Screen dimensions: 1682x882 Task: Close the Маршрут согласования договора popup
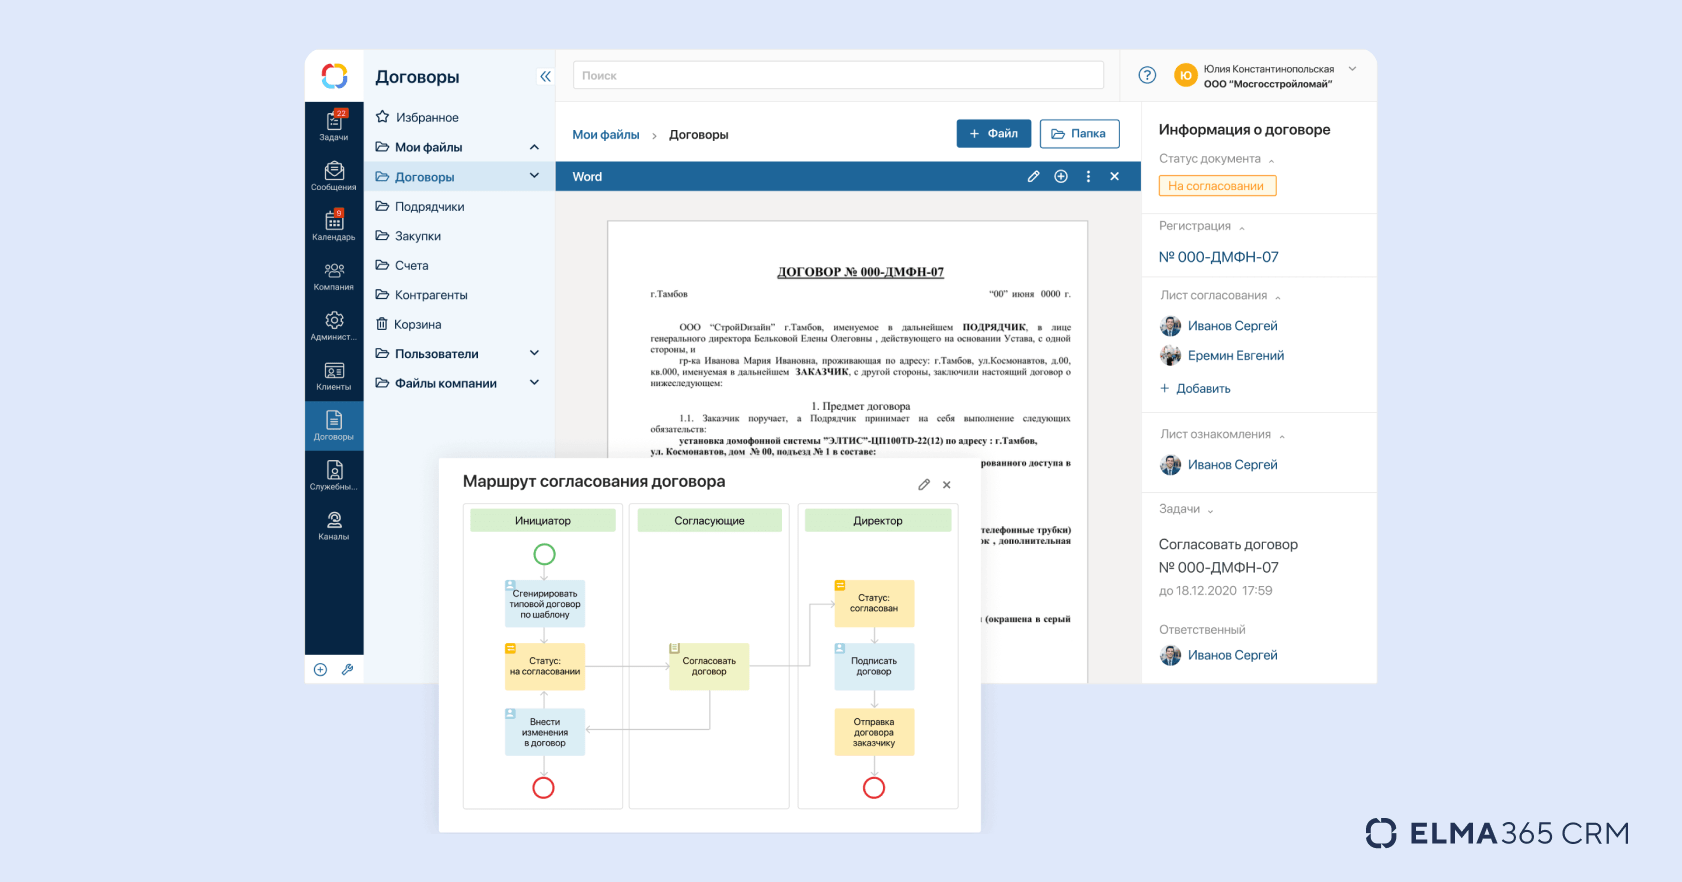click(947, 485)
